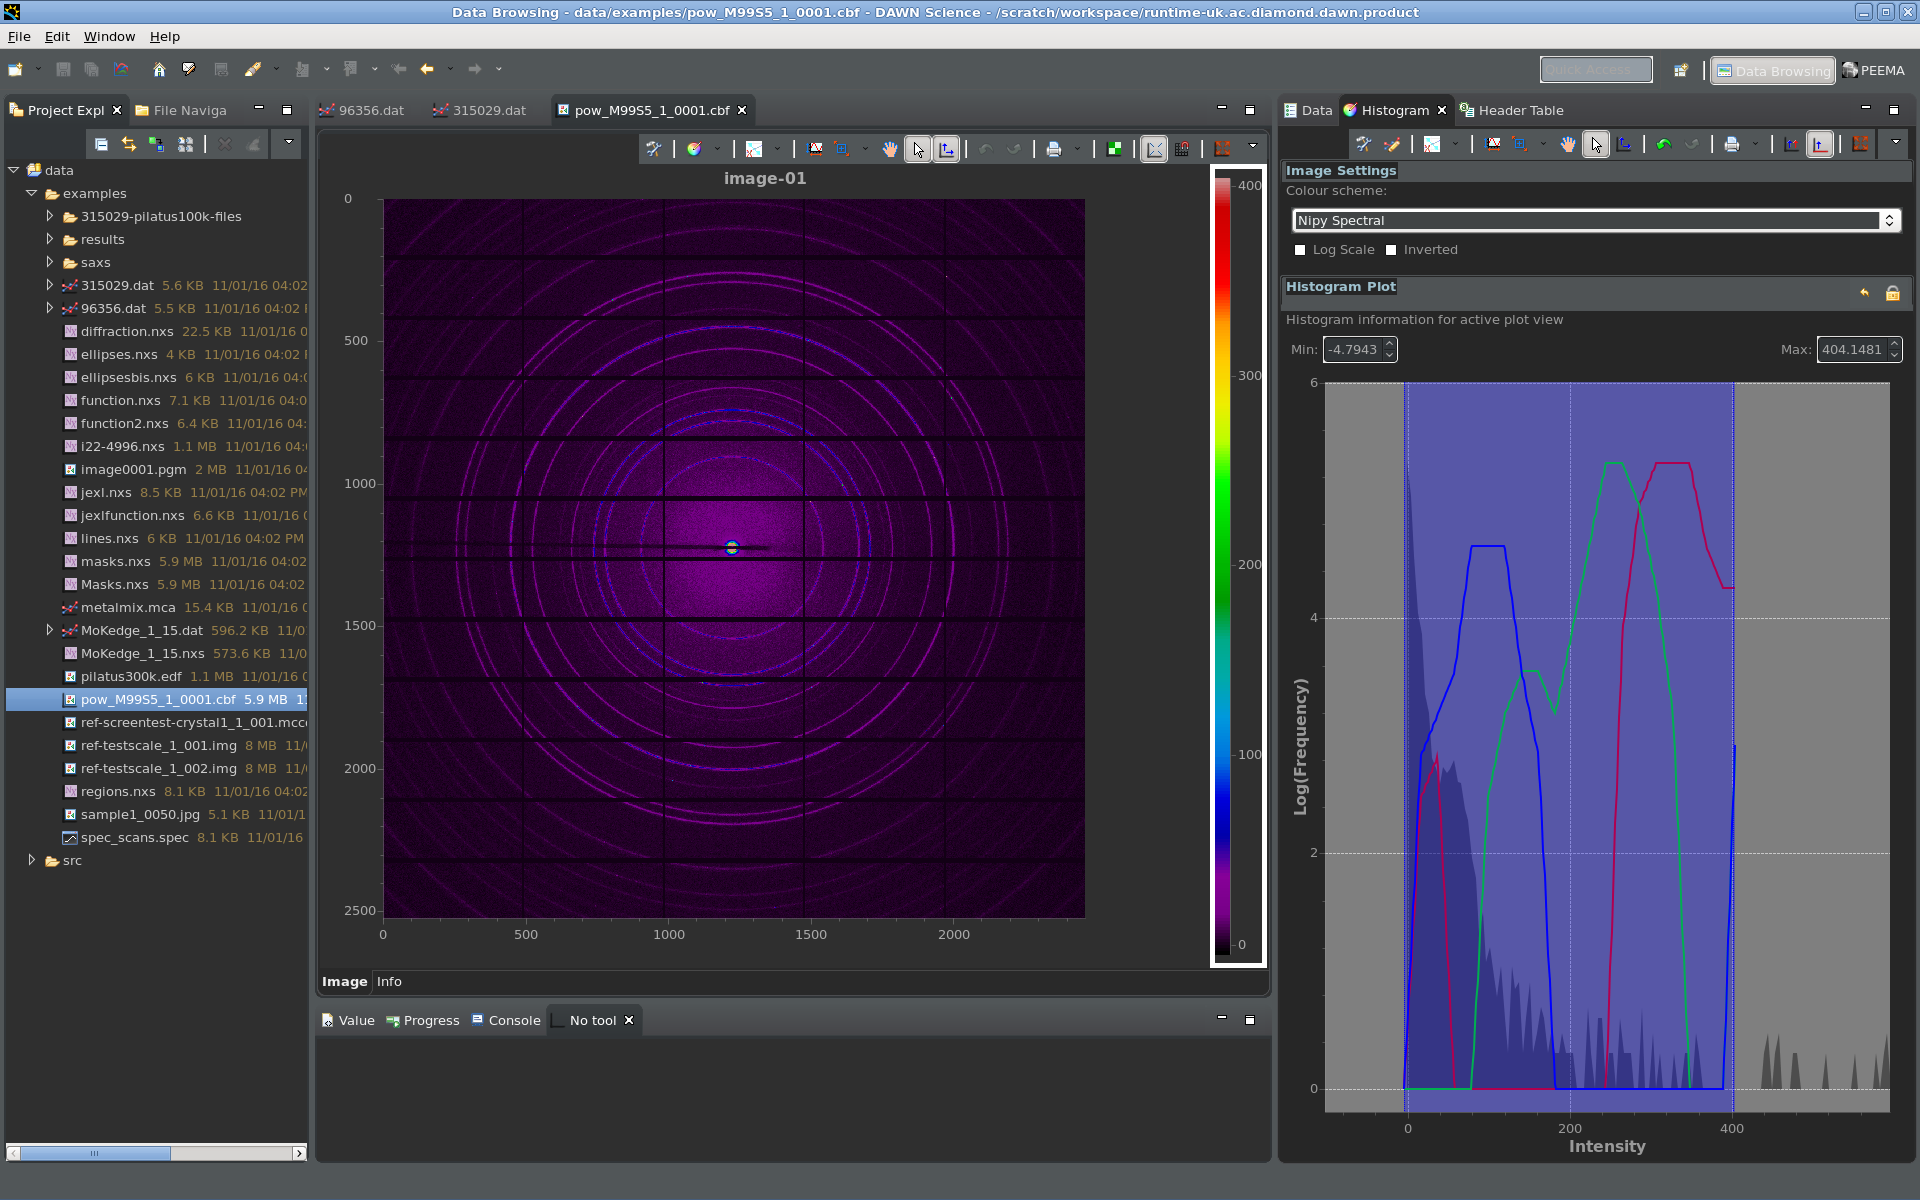Screen dimensions: 1920x1200
Task: Click the green checkerboard icon in image toolbar
Action: (x=1114, y=149)
